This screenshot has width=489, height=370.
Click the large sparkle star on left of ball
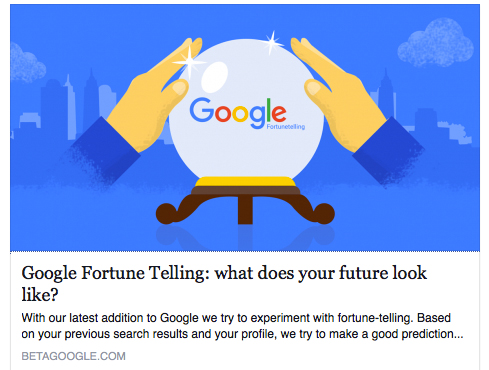(189, 62)
